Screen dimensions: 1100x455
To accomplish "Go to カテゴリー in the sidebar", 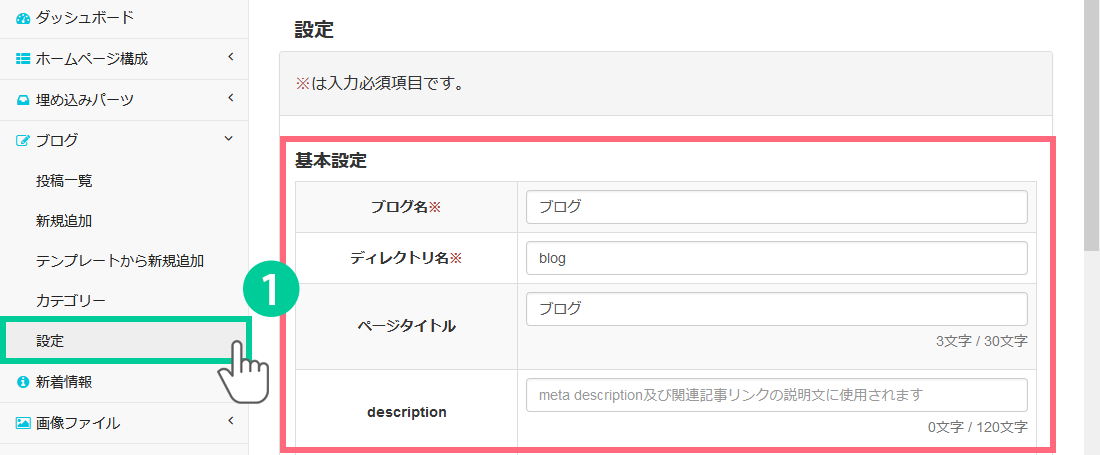I will pos(70,301).
